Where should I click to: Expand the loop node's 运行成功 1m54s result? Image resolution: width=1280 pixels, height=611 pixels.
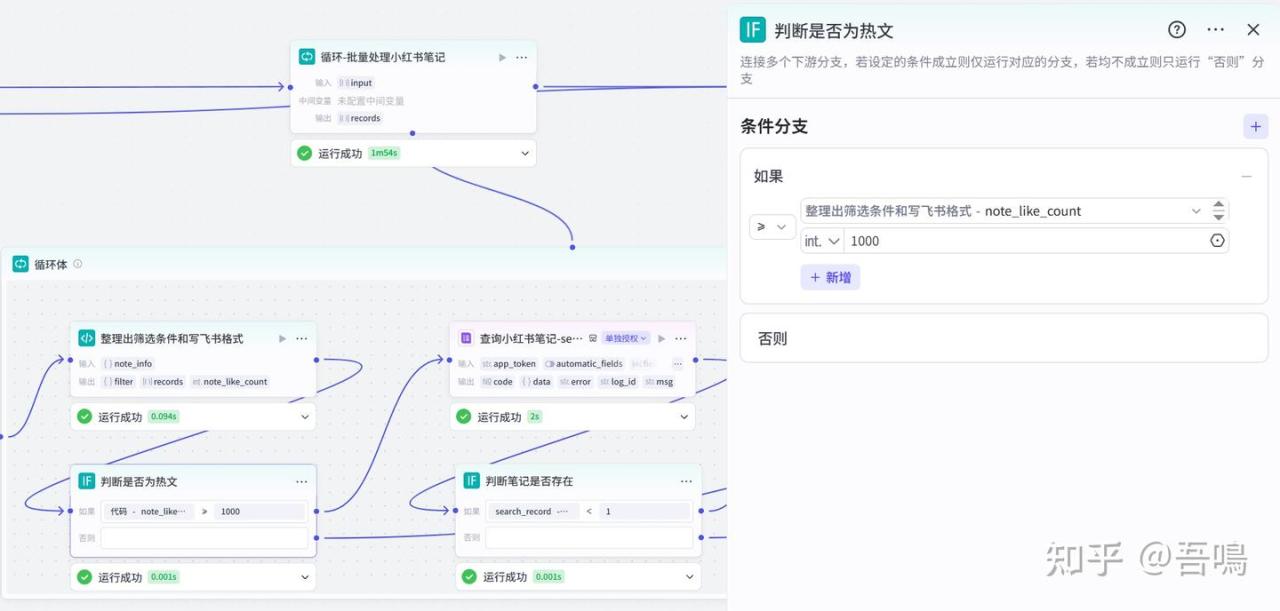[525, 153]
